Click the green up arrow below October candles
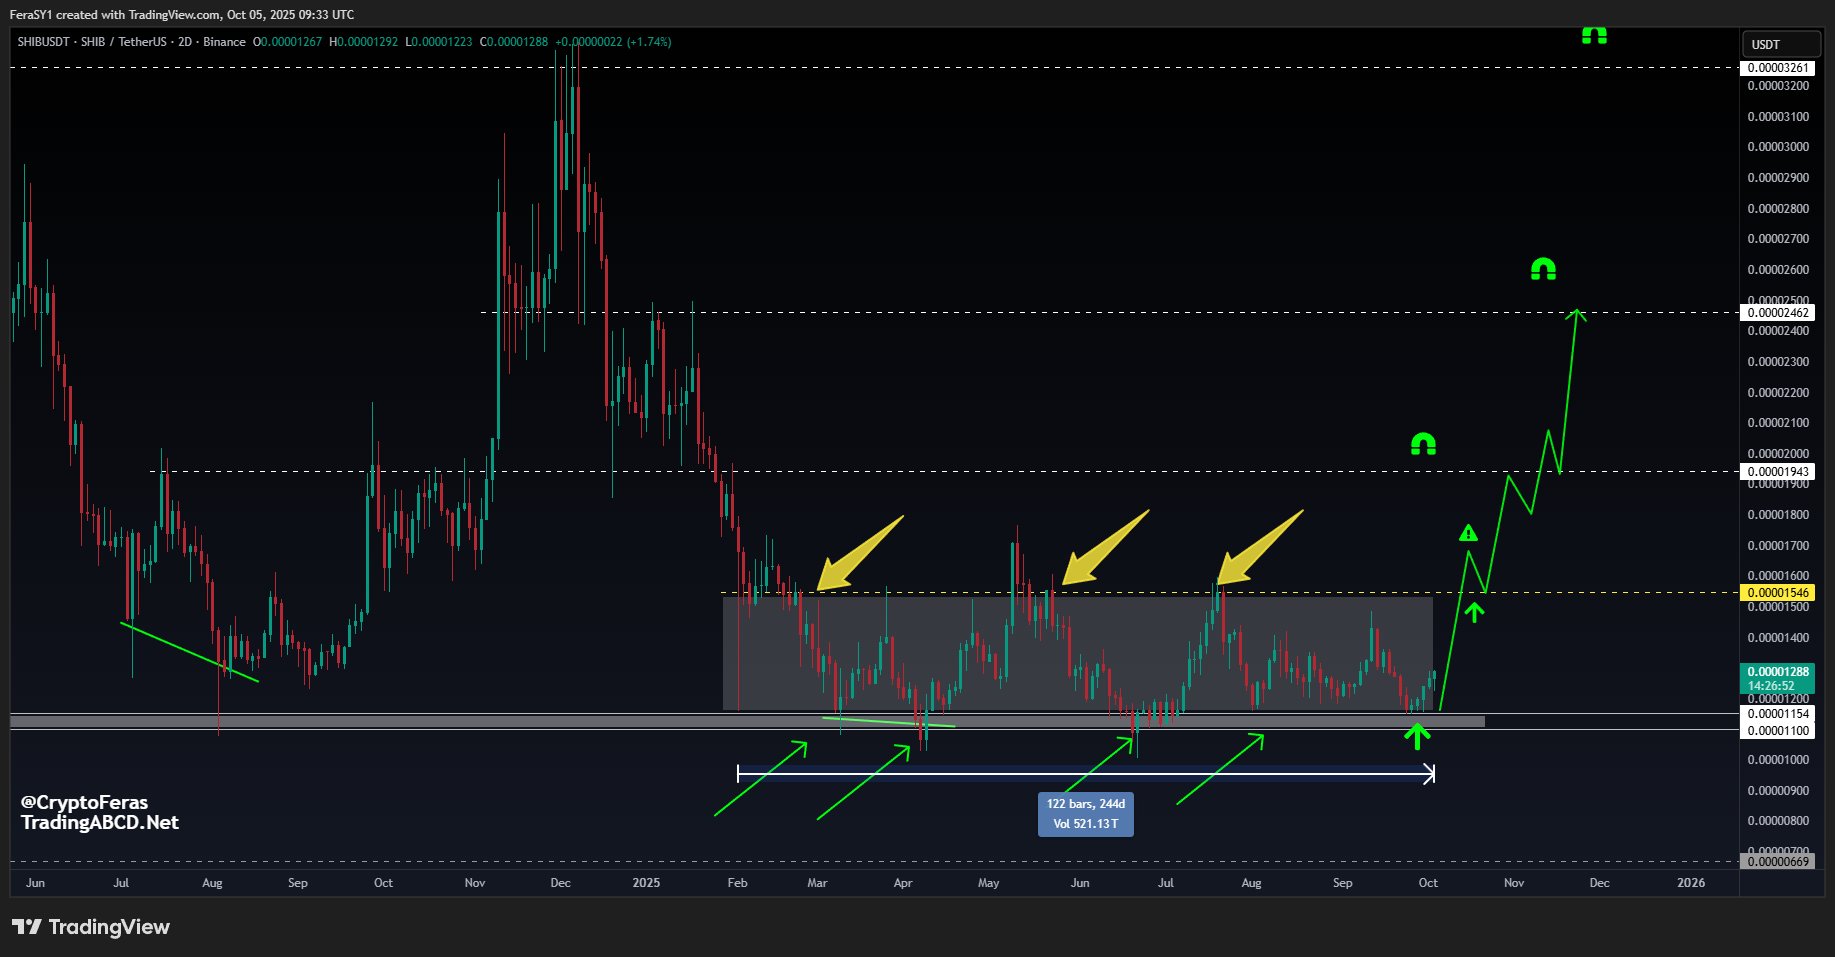Screen dimensions: 1835x957 tap(1418, 738)
